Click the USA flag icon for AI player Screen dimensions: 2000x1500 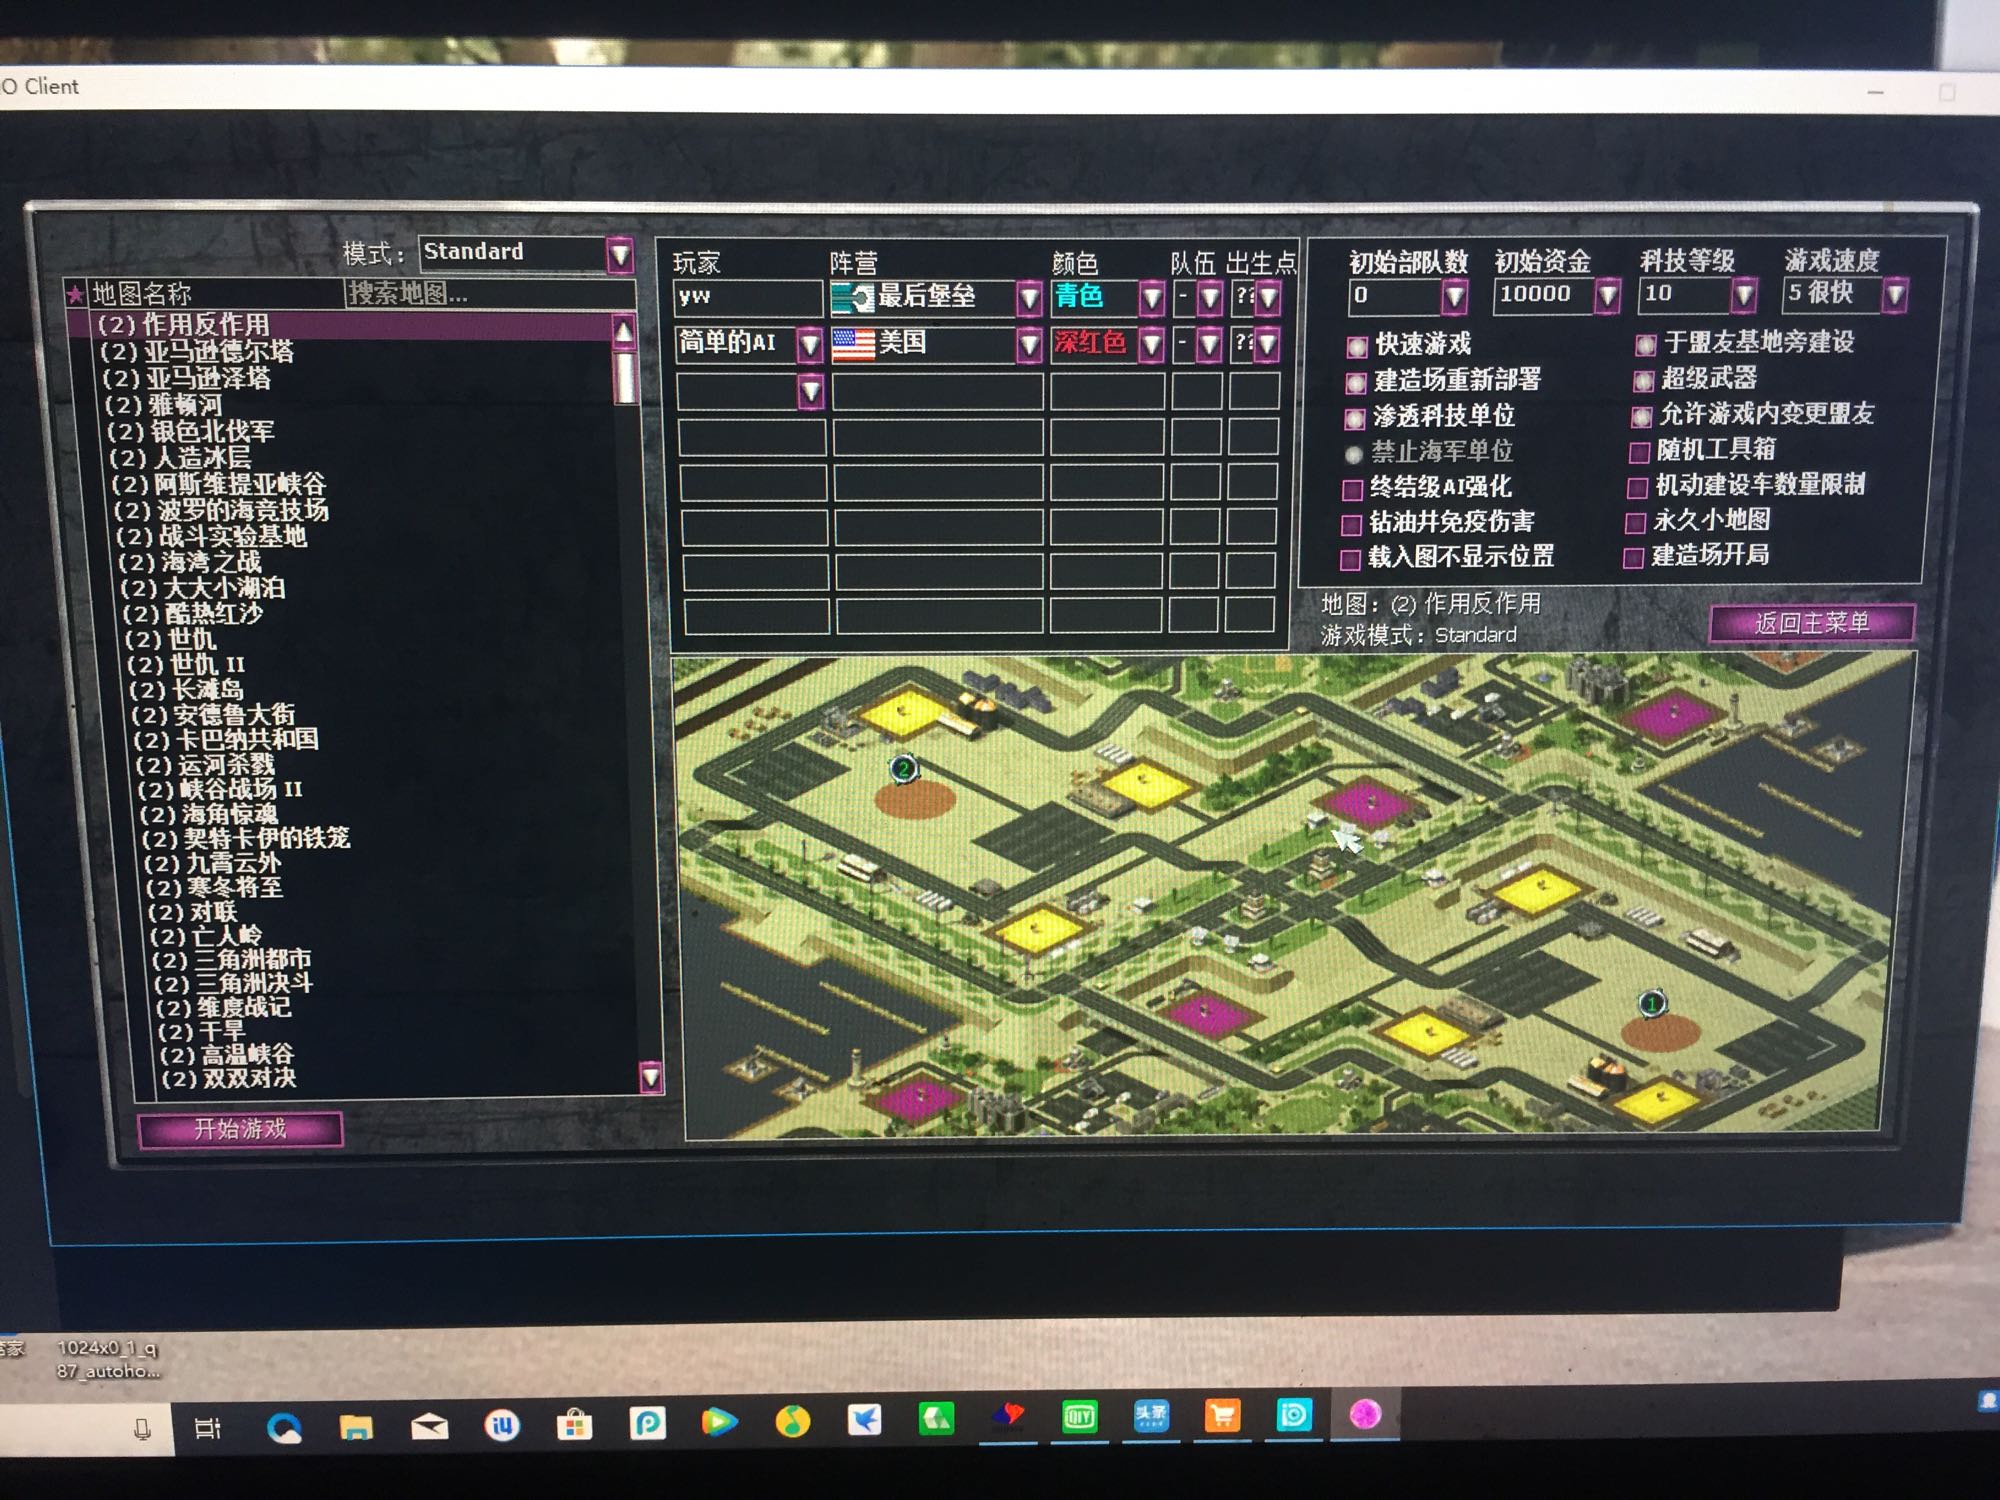tap(853, 344)
